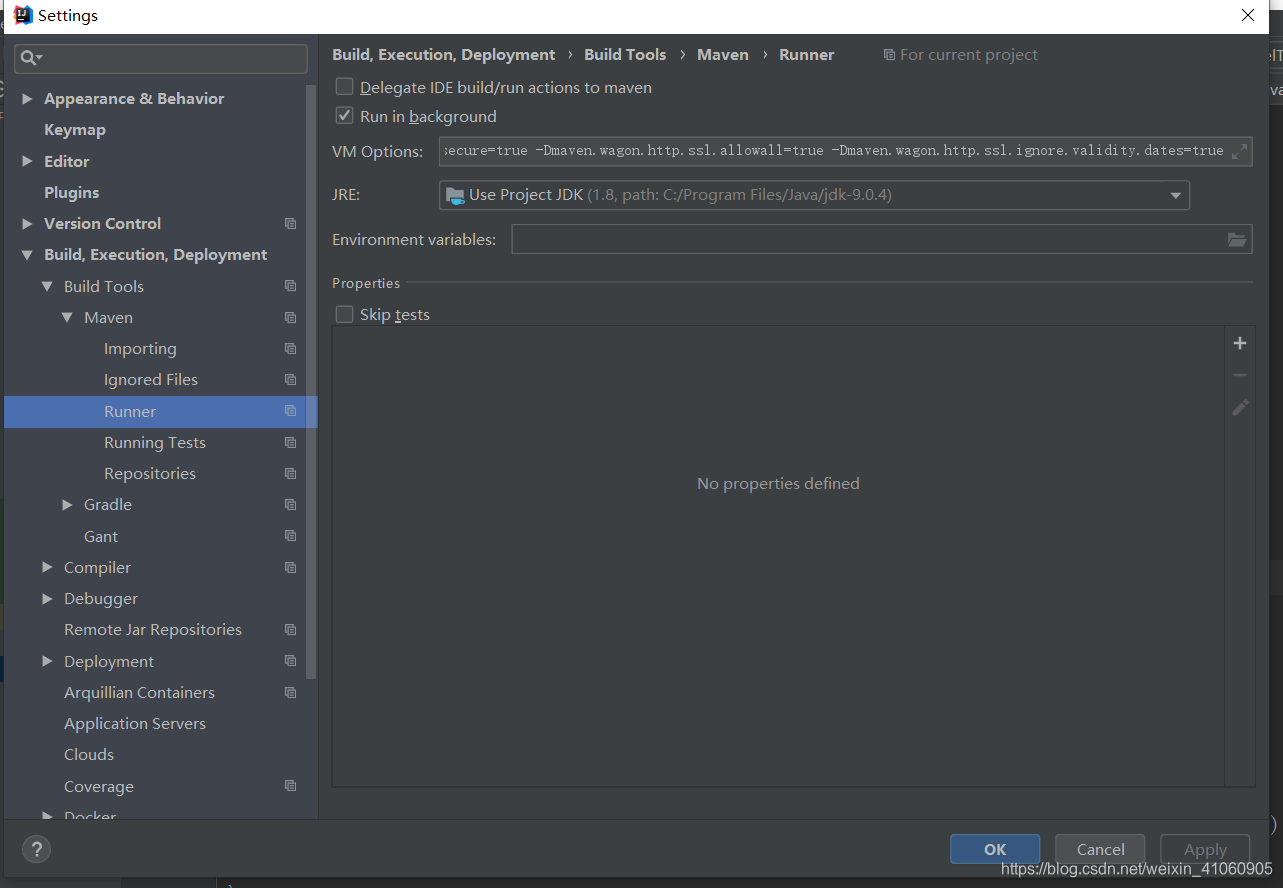Expand the Deployment node arrow

point(47,661)
